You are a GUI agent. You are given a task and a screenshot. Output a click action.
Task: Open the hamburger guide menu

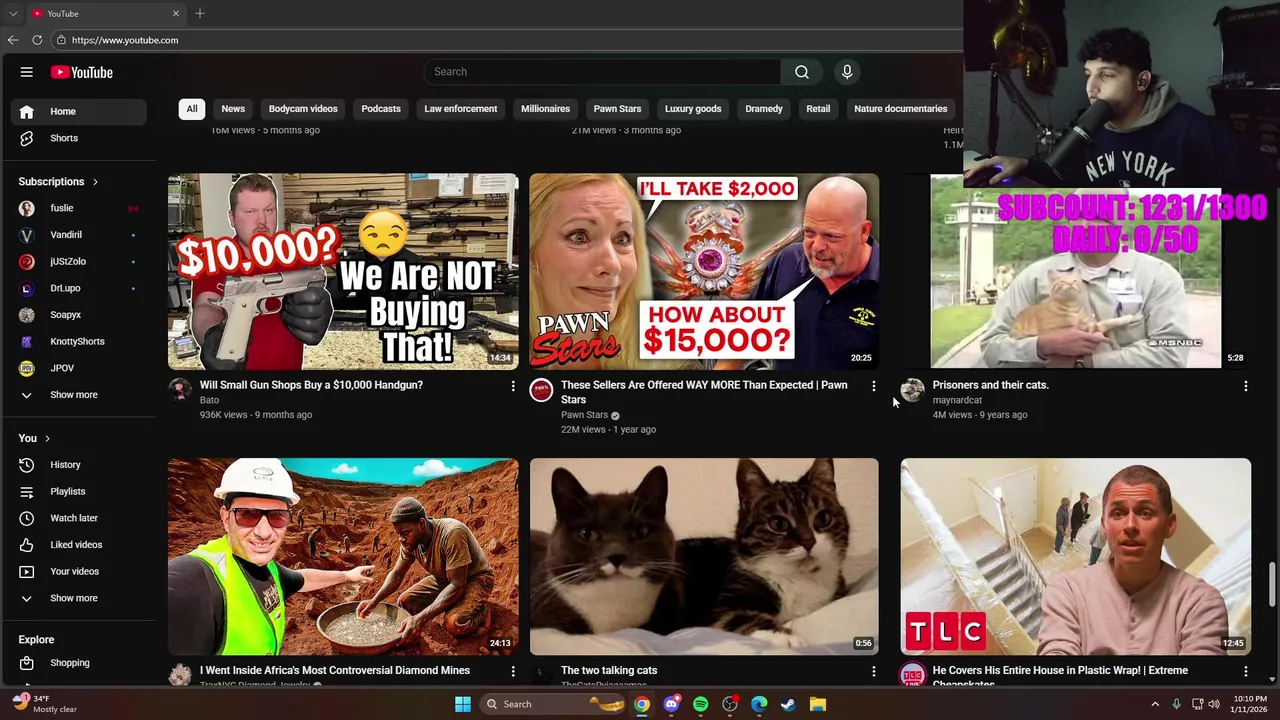pyautogui.click(x=27, y=72)
